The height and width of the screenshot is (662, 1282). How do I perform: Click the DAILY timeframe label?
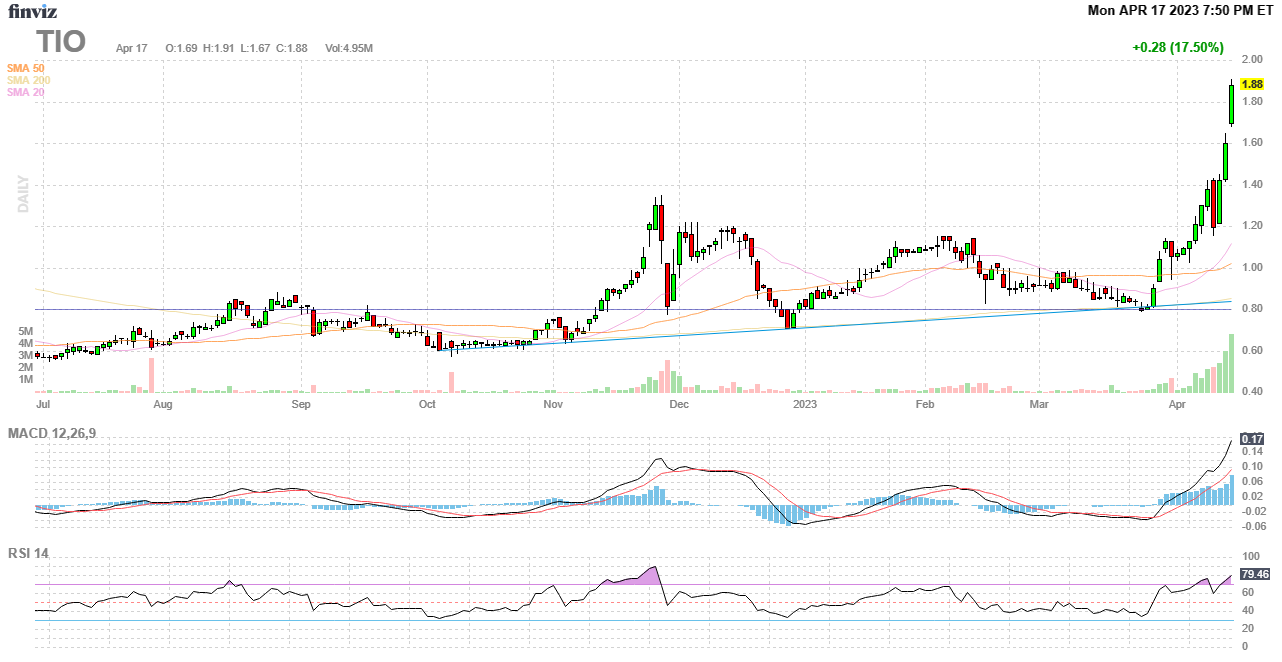[22, 194]
